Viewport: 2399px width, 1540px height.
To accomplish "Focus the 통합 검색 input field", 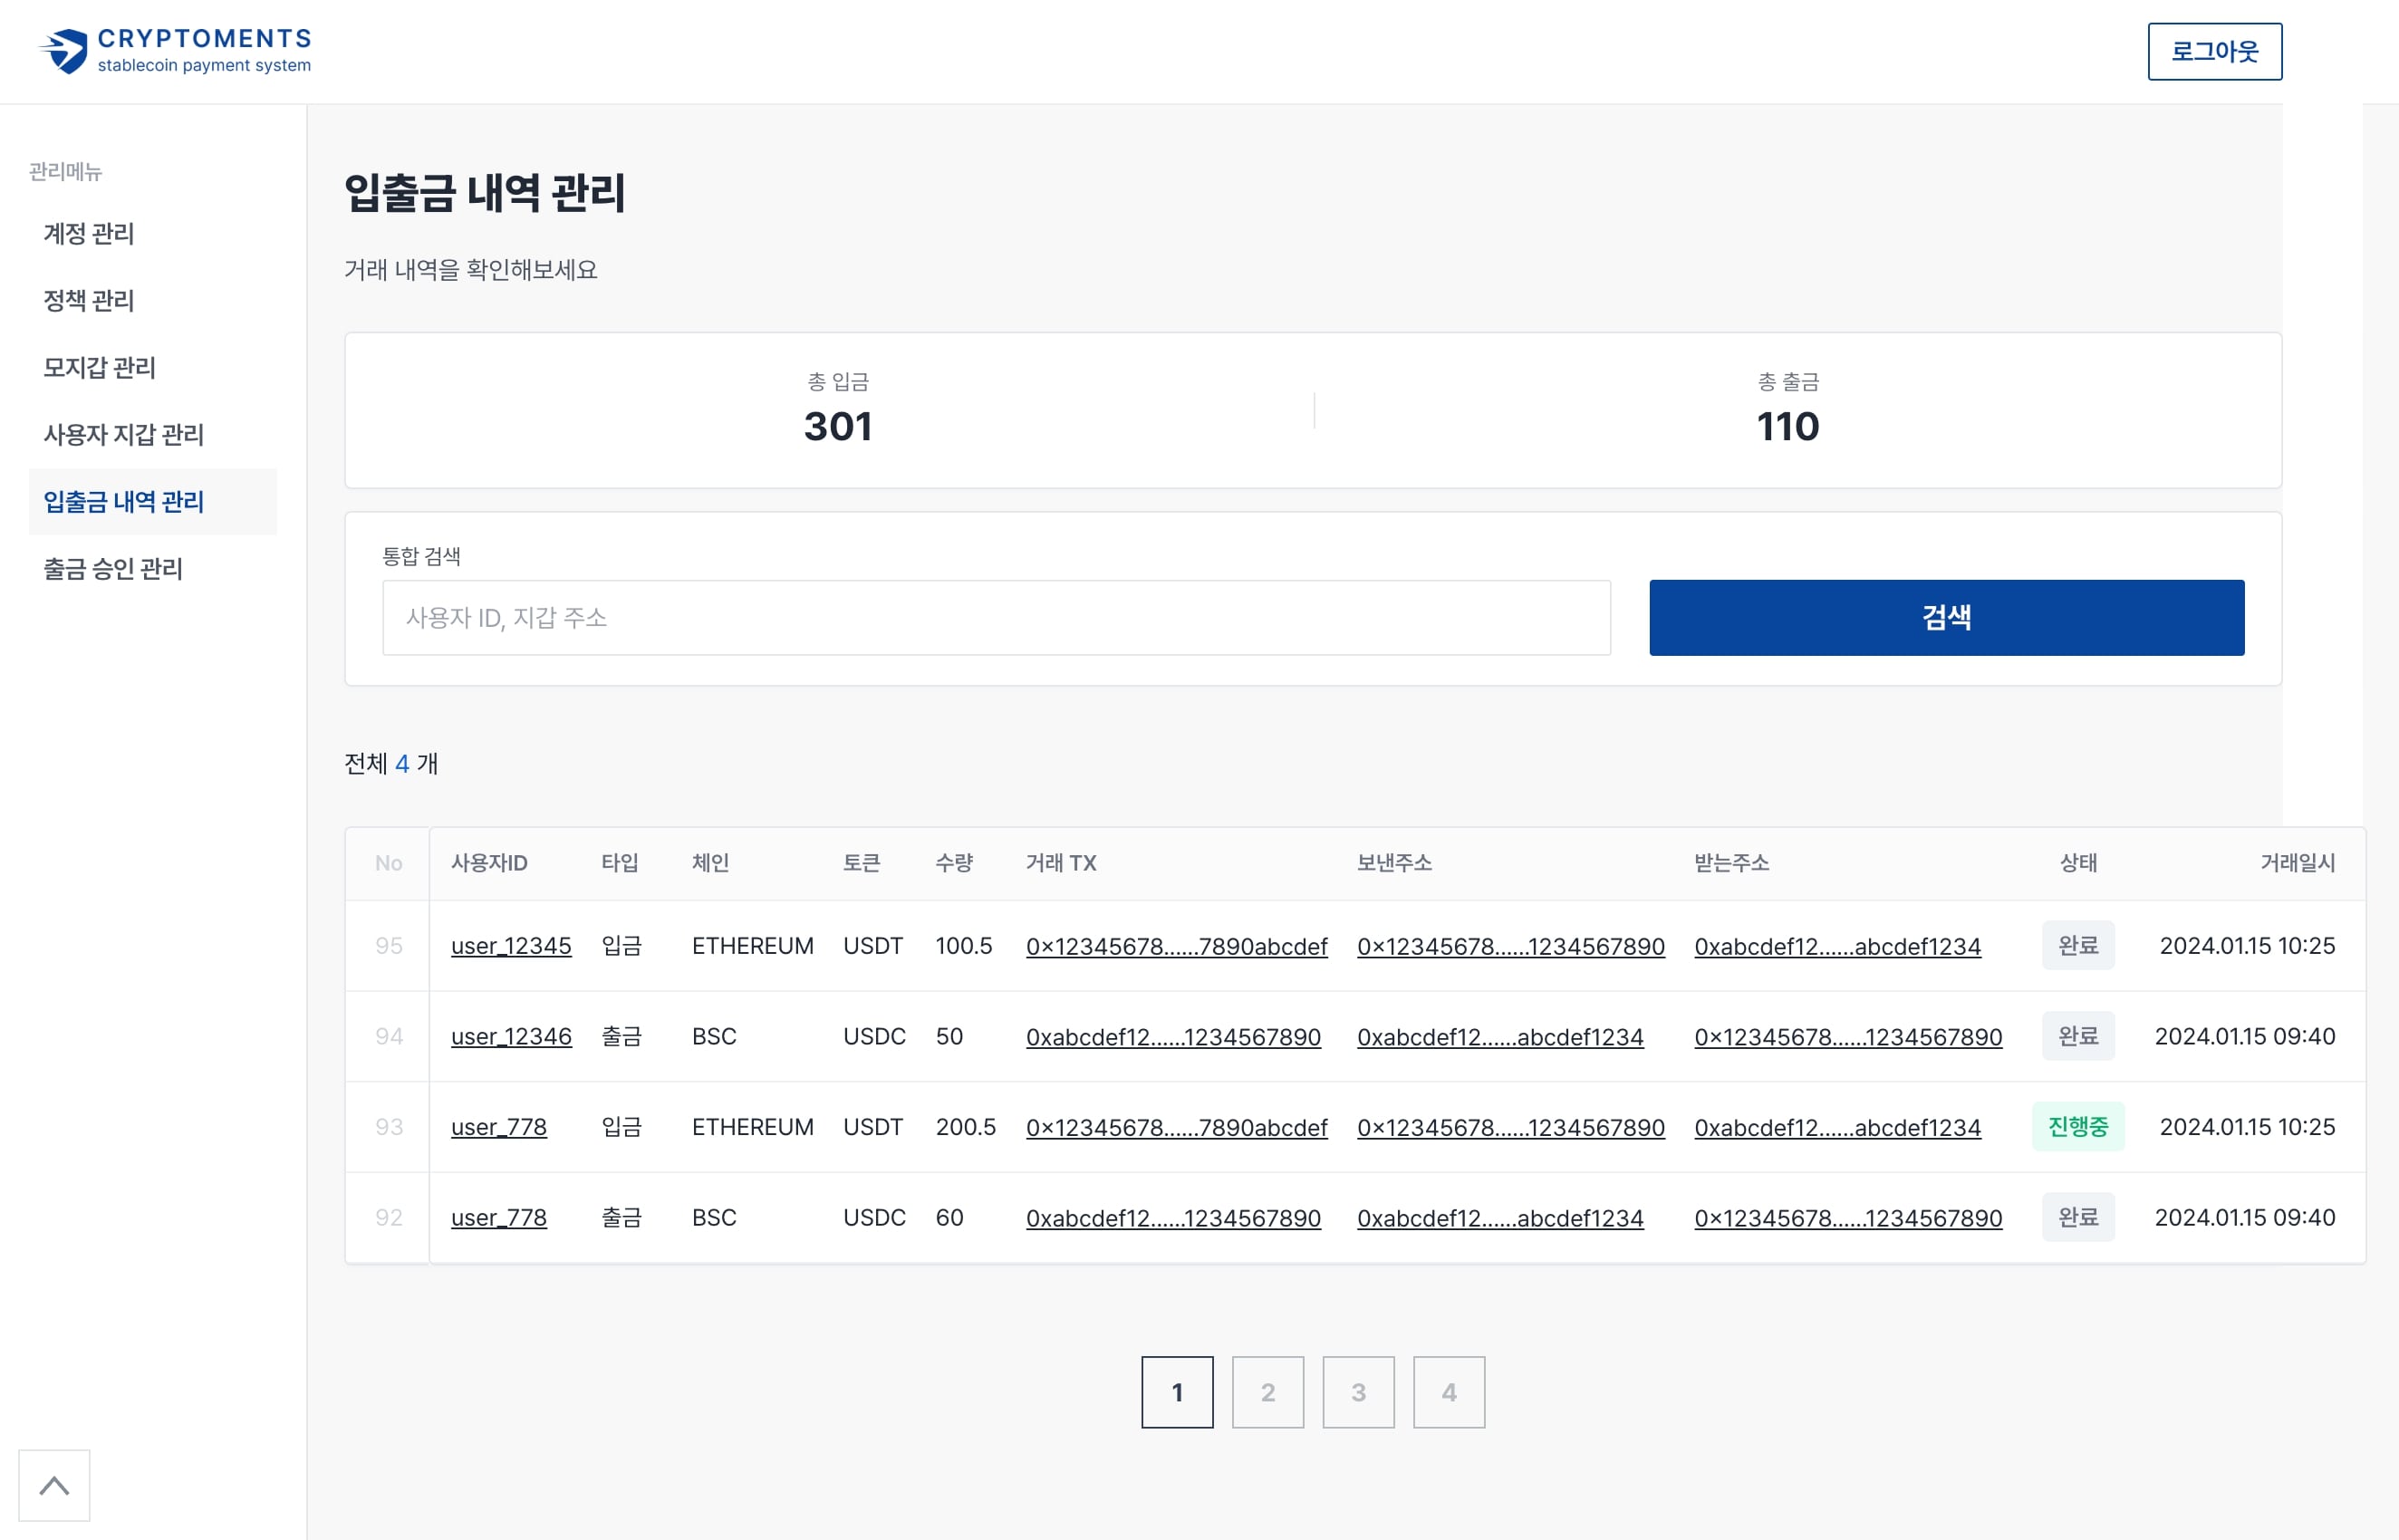I will (x=995, y=618).
